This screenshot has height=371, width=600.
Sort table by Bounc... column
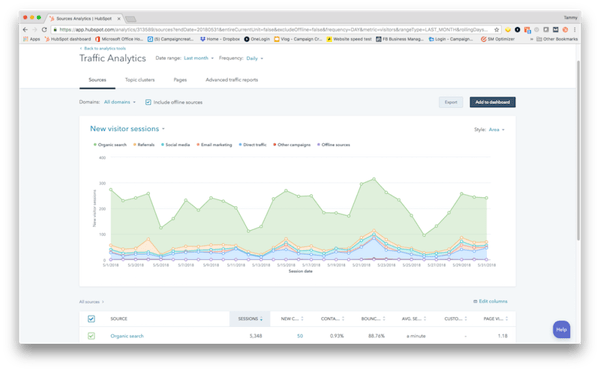[373, 319]
